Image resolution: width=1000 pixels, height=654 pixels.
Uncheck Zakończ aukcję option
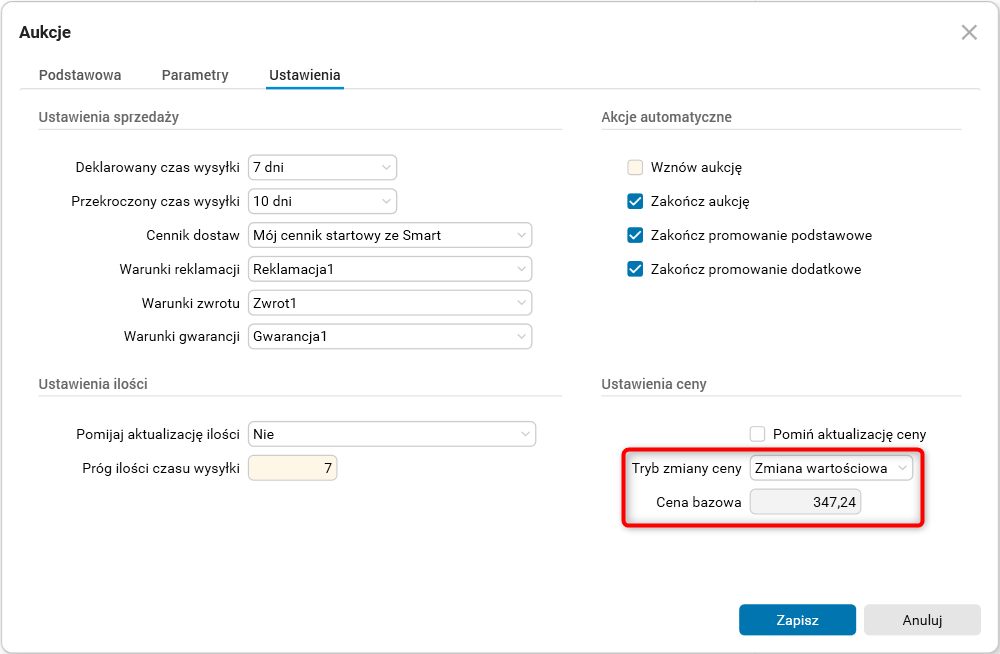tap(635, 201)
